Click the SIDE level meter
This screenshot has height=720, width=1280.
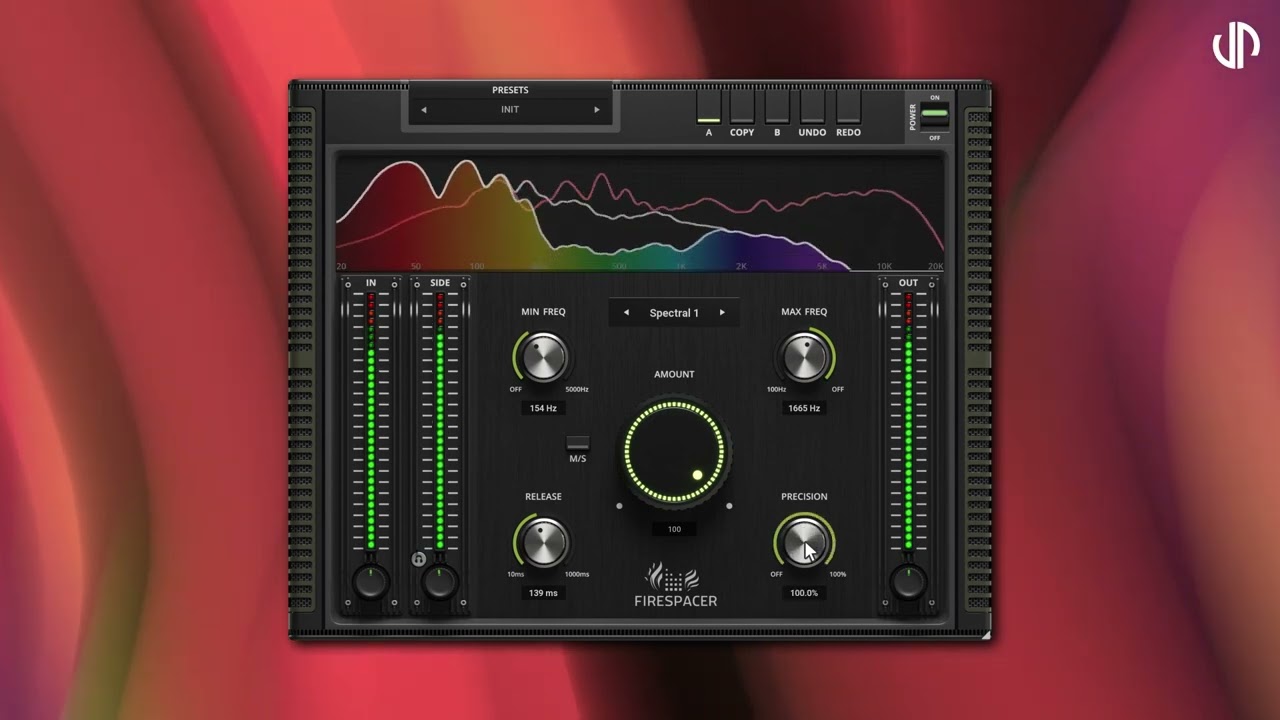[x=440, y=421]
